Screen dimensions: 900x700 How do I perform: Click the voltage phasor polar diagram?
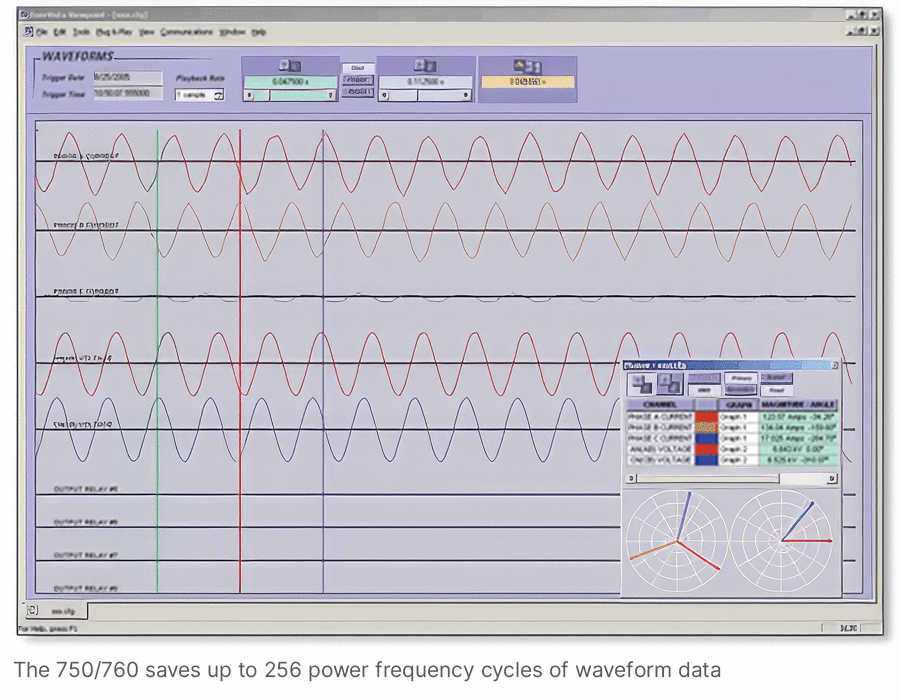[781, 540]
